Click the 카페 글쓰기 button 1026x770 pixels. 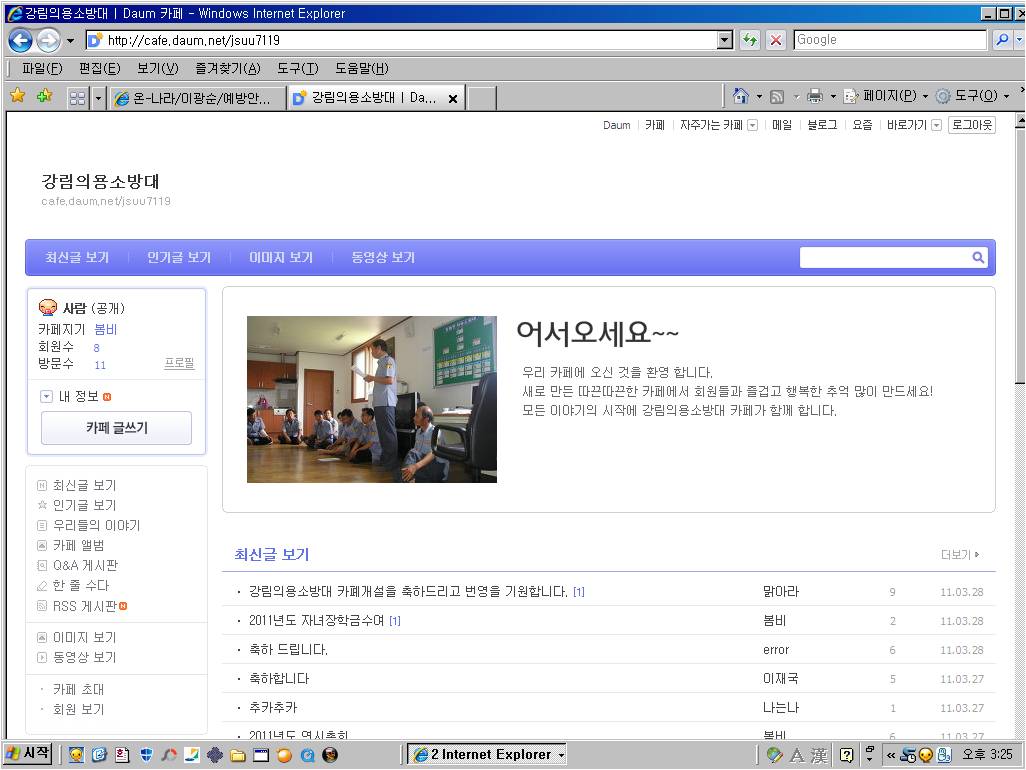[x=116, y=428]
